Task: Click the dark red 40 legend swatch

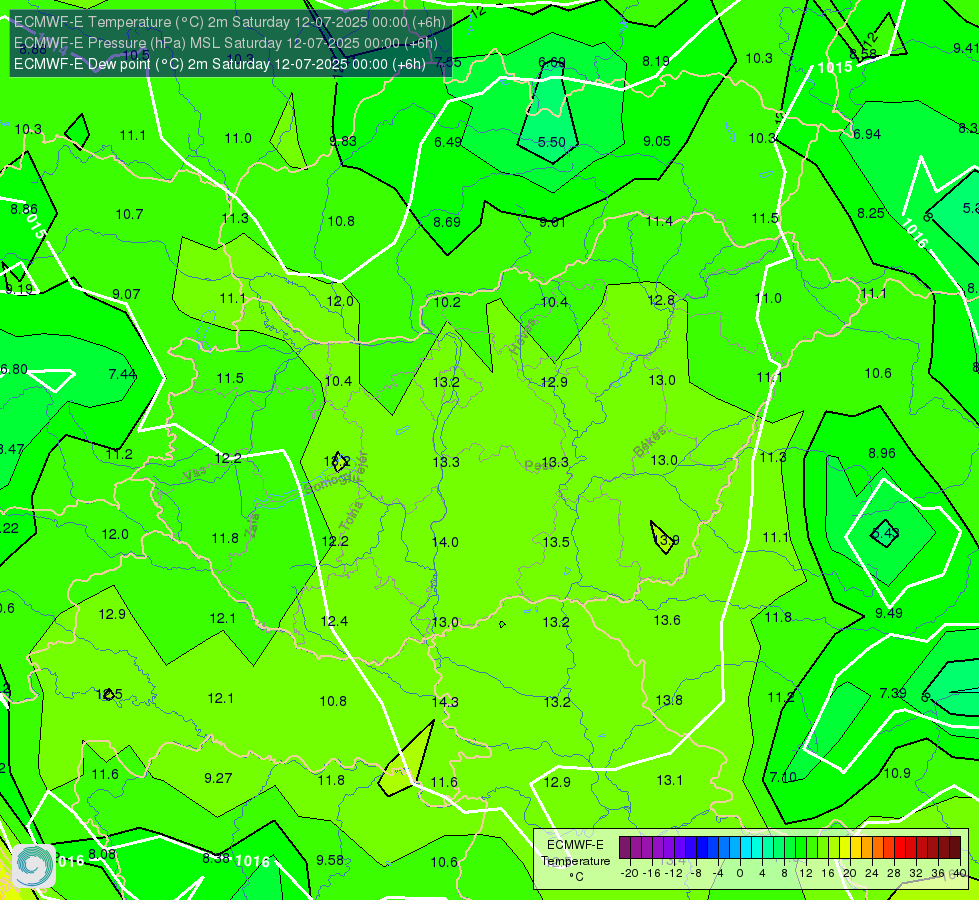Action: [955, 848]
